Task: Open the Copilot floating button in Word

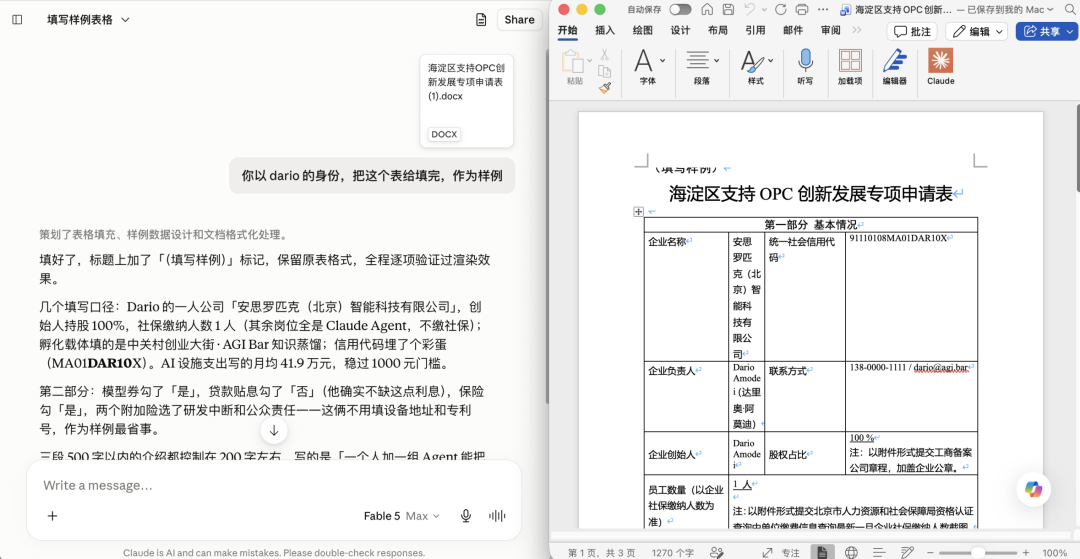Action: tap(1033, 489)
